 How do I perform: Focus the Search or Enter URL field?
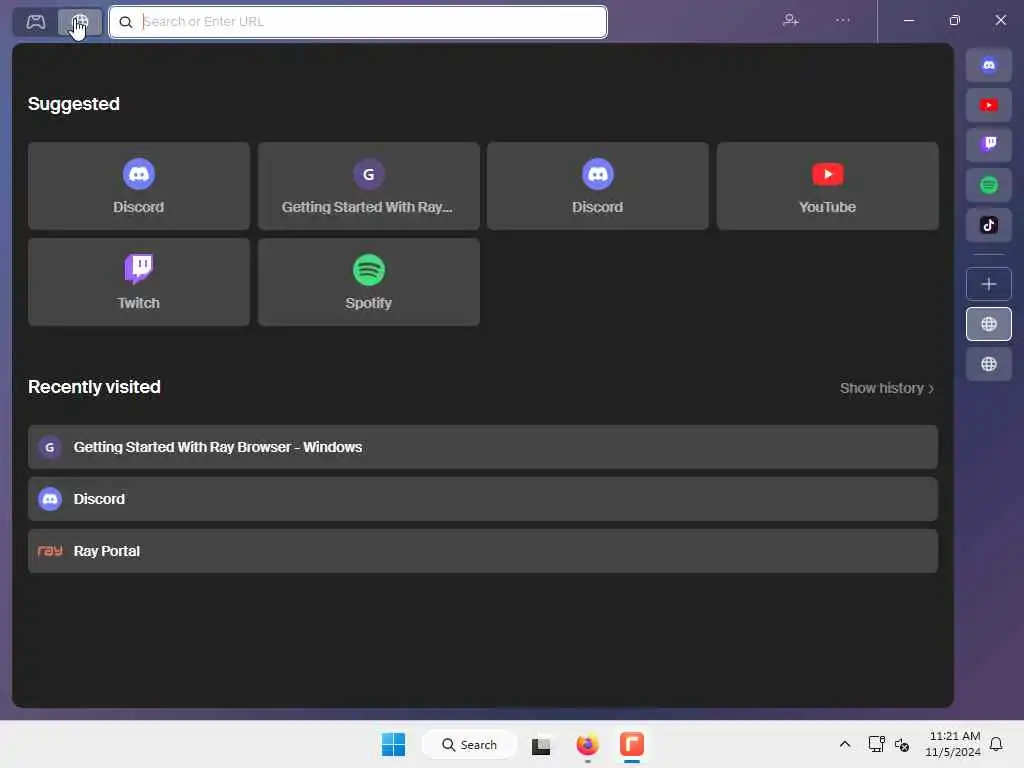pos(358,22)
